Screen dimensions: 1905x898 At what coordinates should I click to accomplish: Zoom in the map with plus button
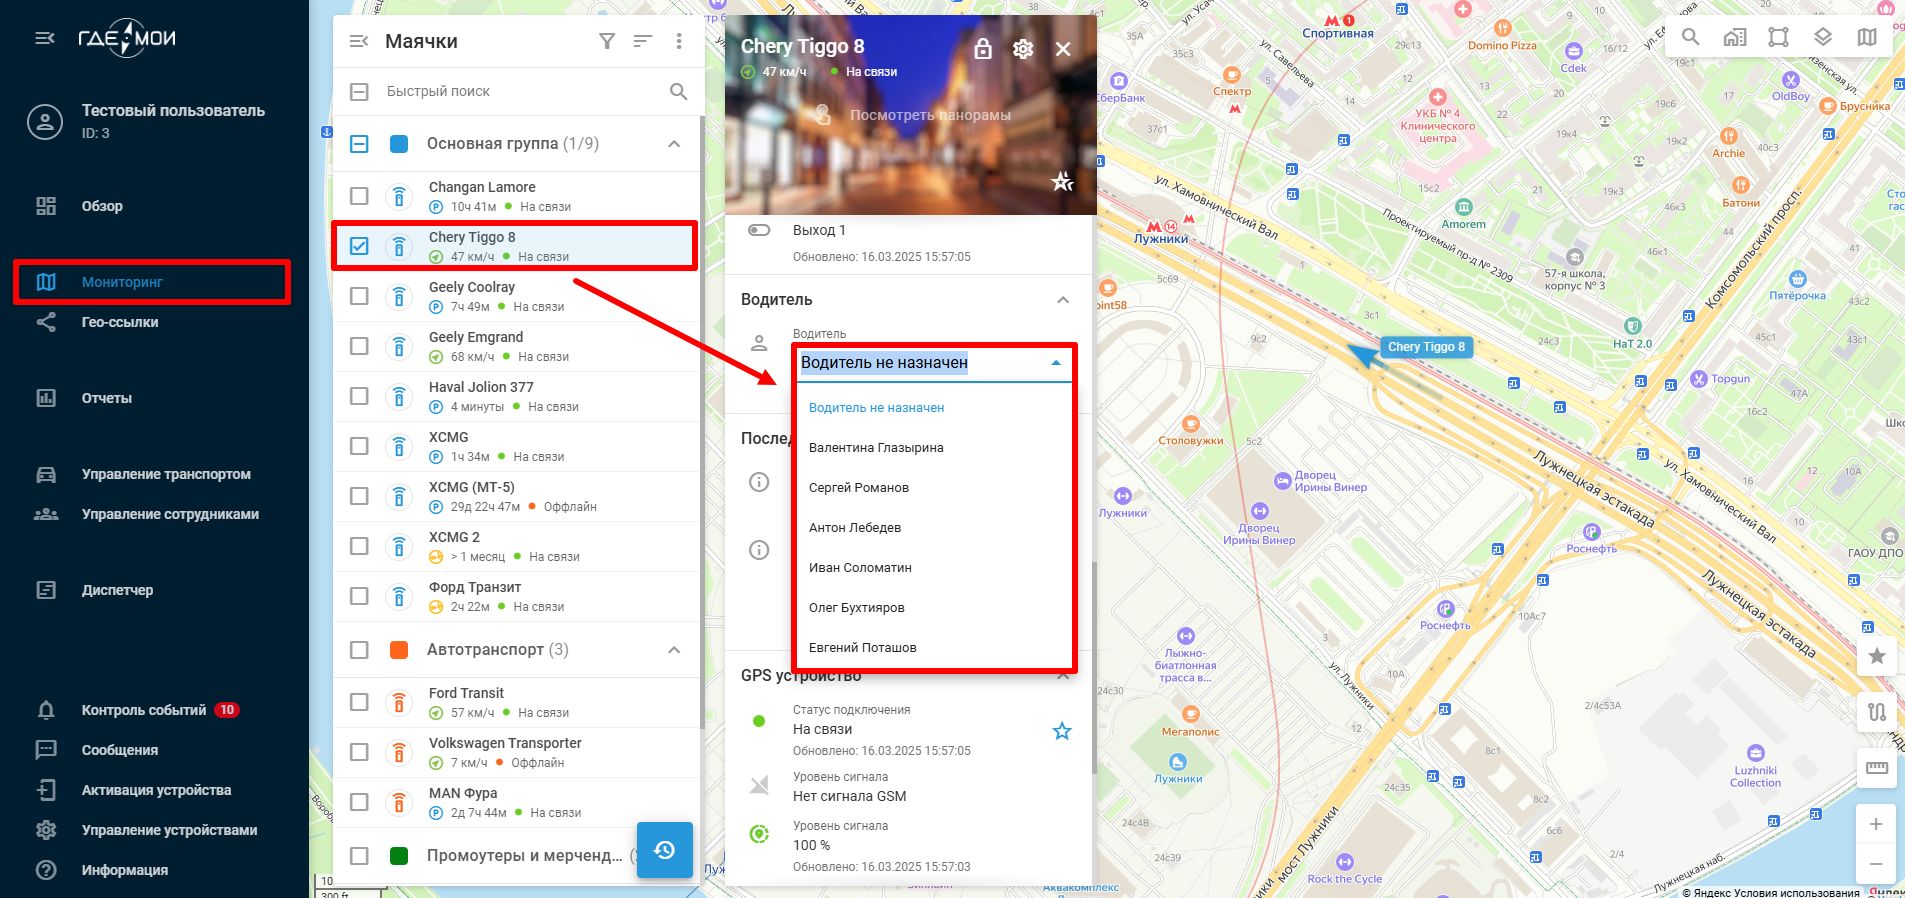pos(1876,824)
